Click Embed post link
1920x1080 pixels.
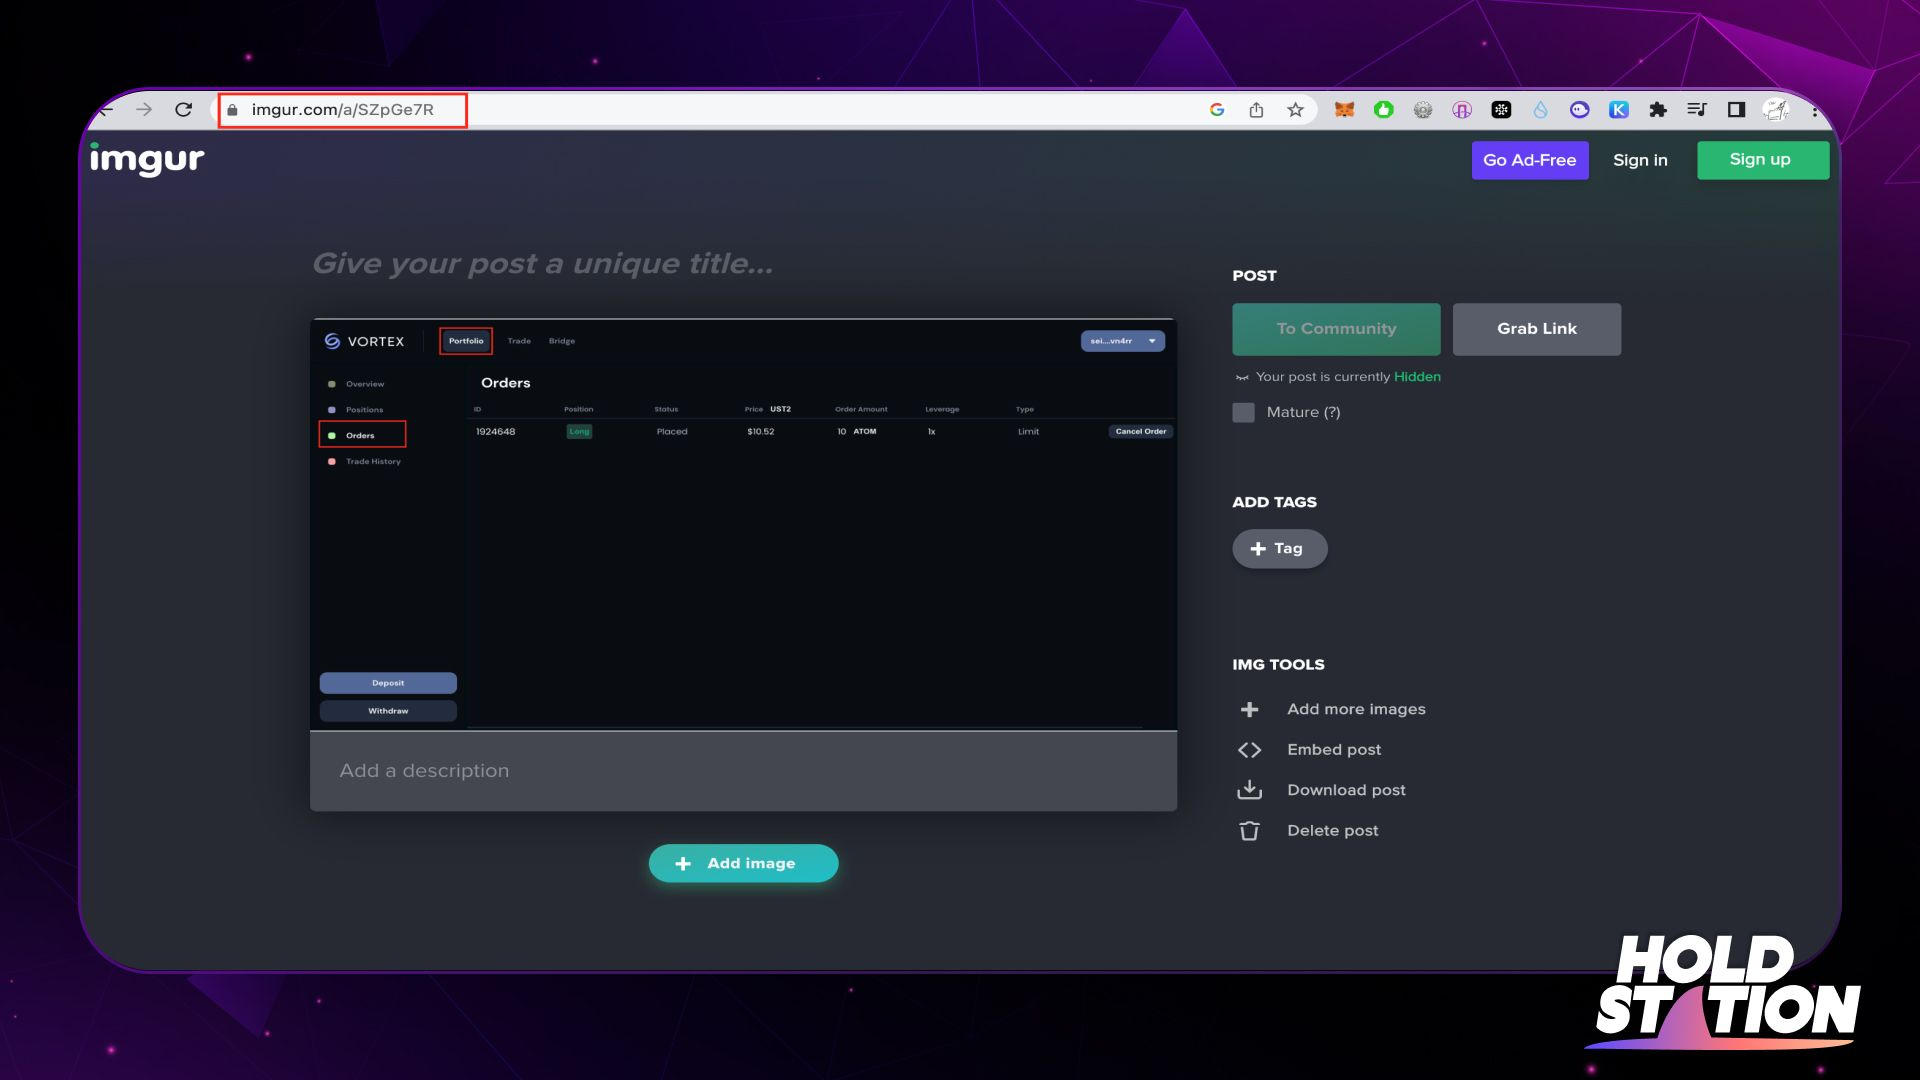coord(1334,750)
